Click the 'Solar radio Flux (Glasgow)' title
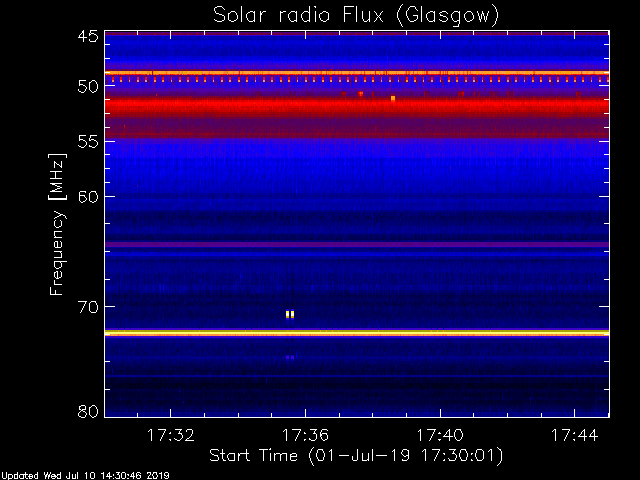 coord(356,16)
